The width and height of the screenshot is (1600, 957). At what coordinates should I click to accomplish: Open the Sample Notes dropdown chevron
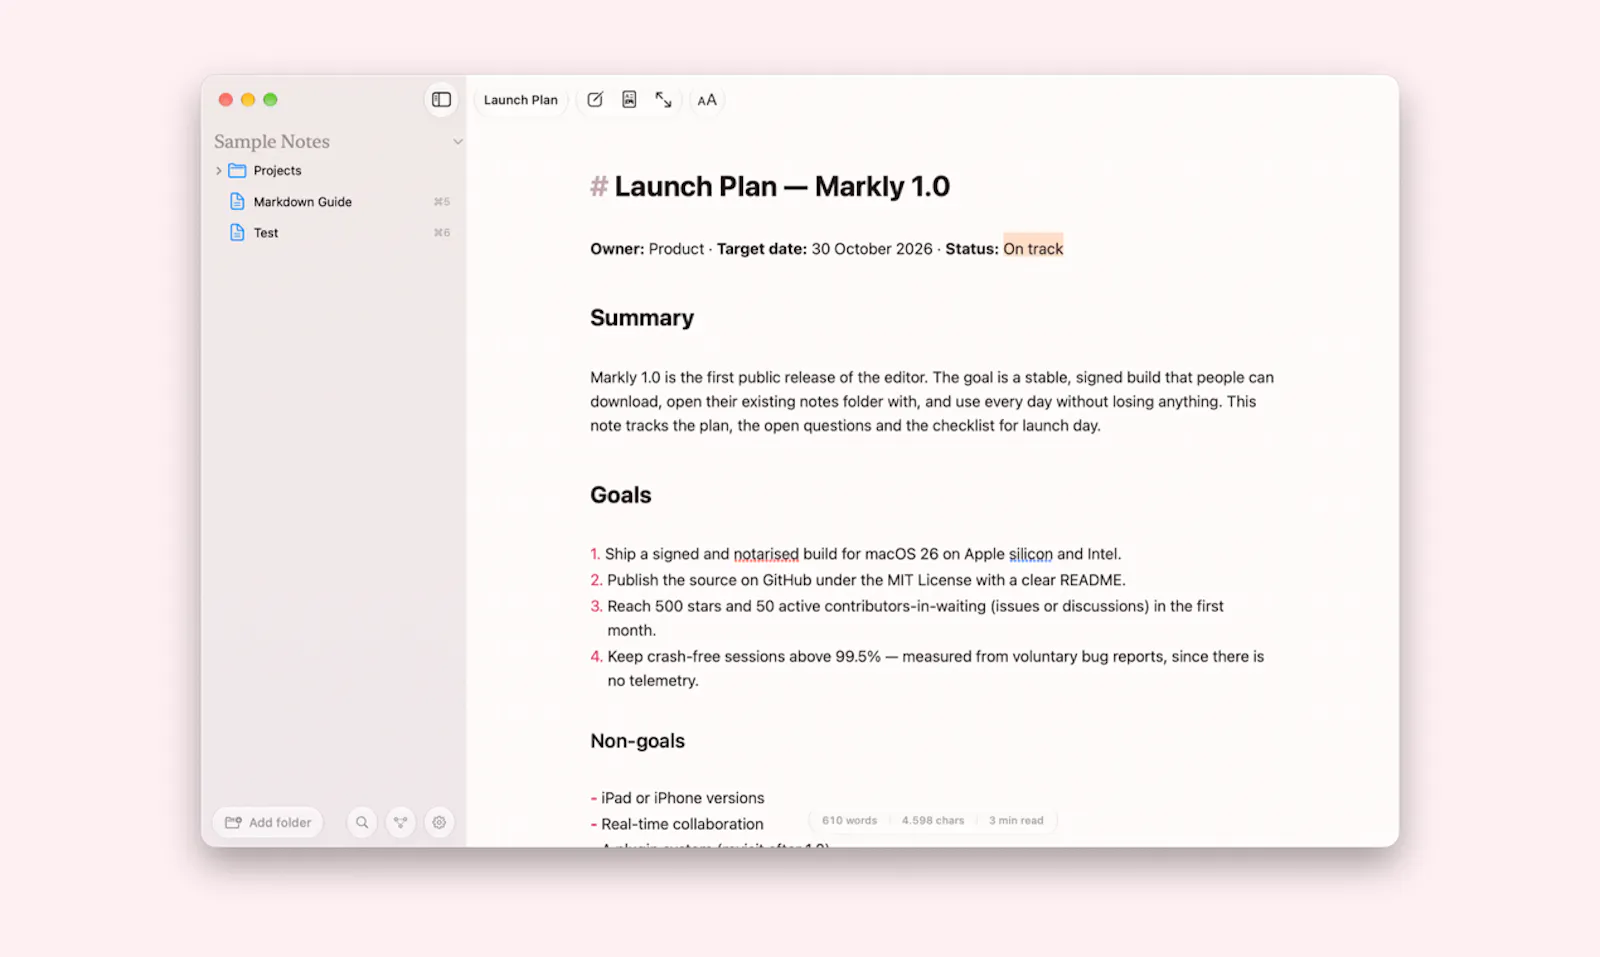tap(458, 142)
